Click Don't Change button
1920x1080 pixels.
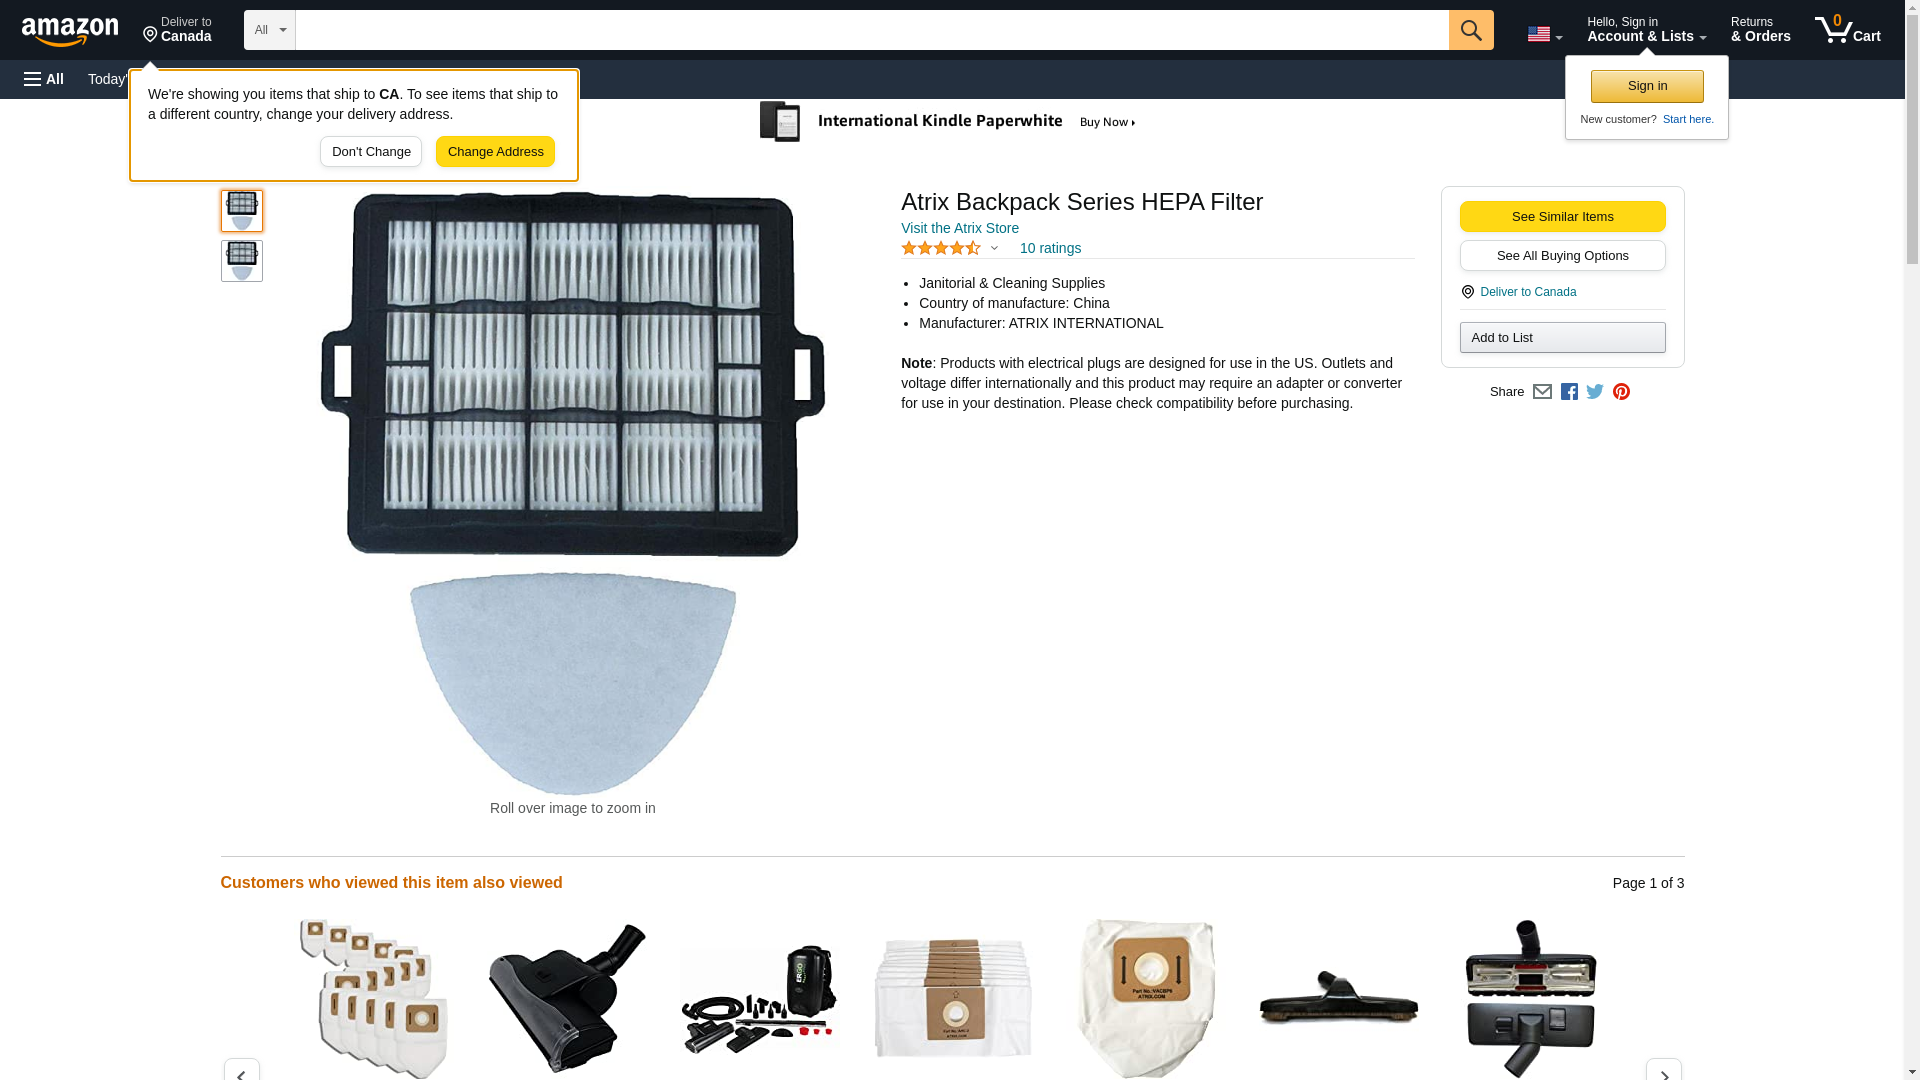[x=371, y=152]
